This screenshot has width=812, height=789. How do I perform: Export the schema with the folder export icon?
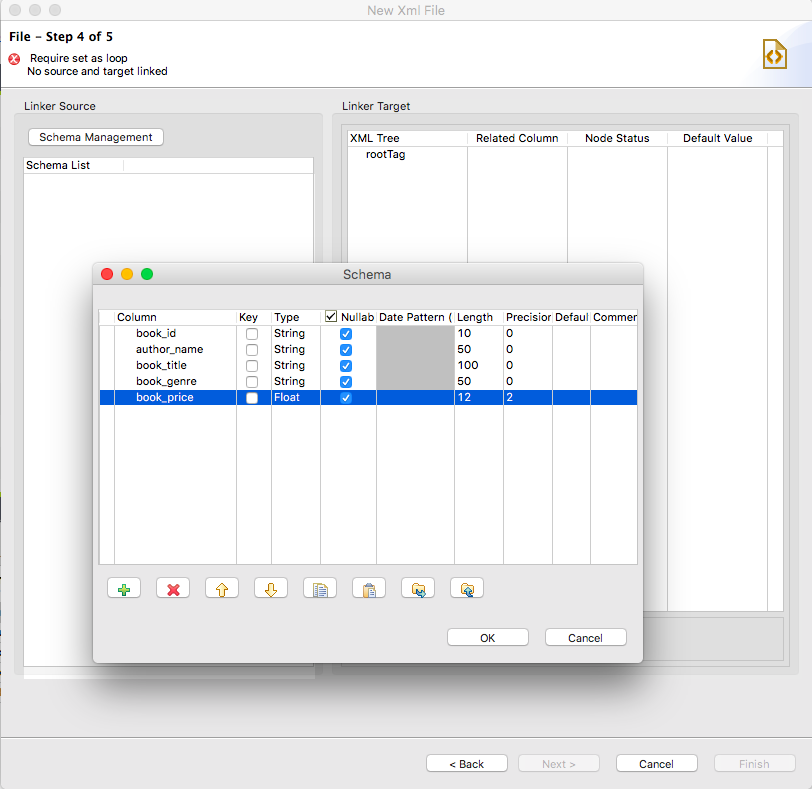tap(466, 588)
